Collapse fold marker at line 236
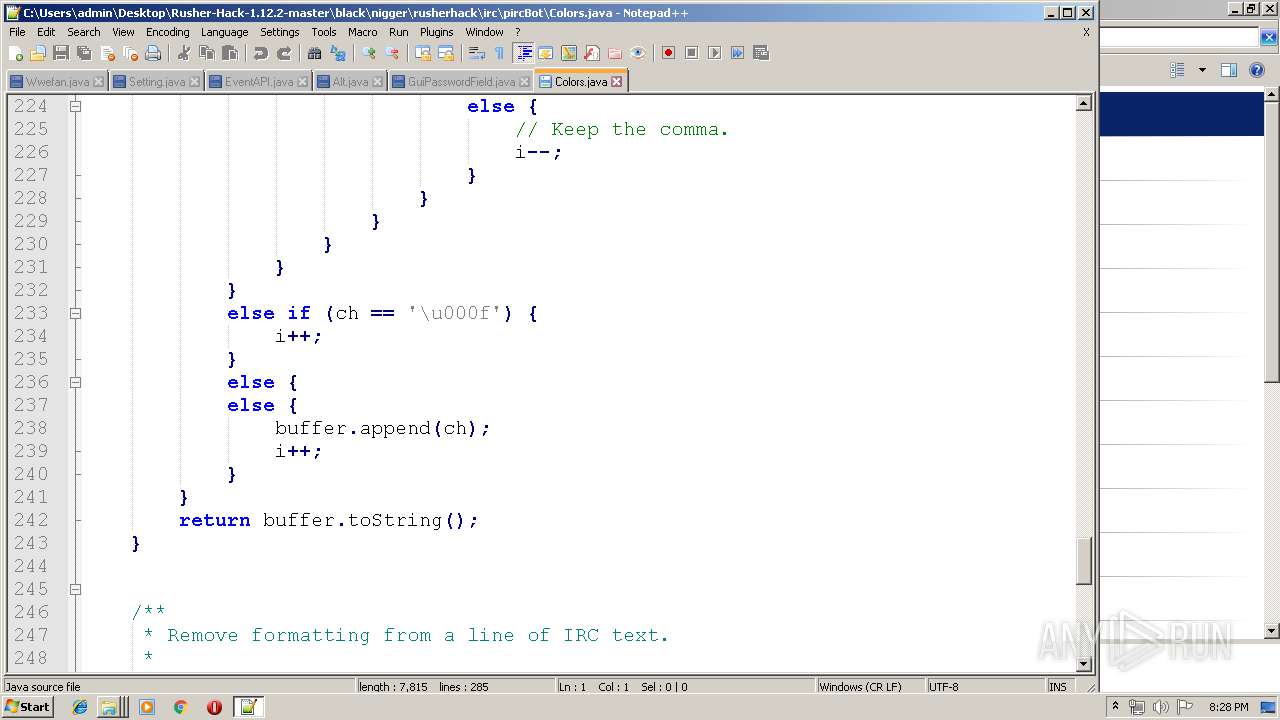This screenshot has width=1280, height=720. [75, 382]
